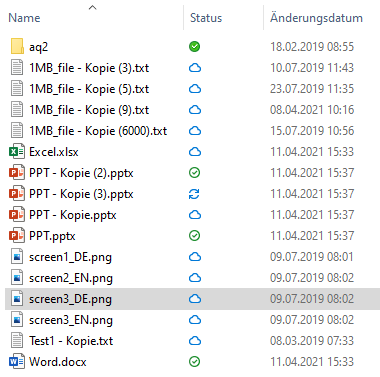Click the image icon of screen1_DE.png
Viewport: 380px width, 377px height.
[17, 257]
